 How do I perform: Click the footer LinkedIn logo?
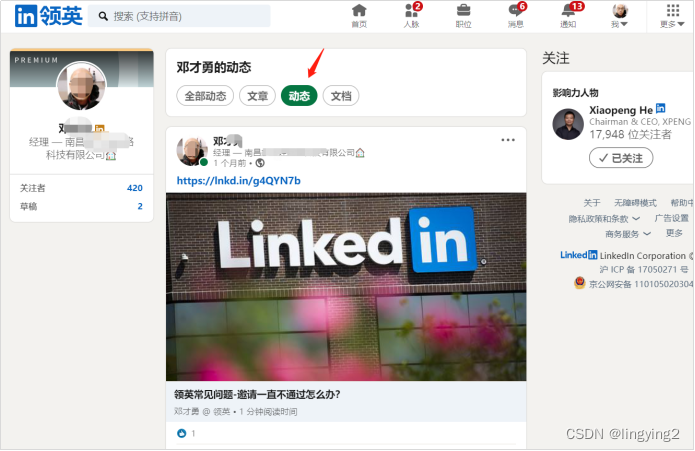578,255
